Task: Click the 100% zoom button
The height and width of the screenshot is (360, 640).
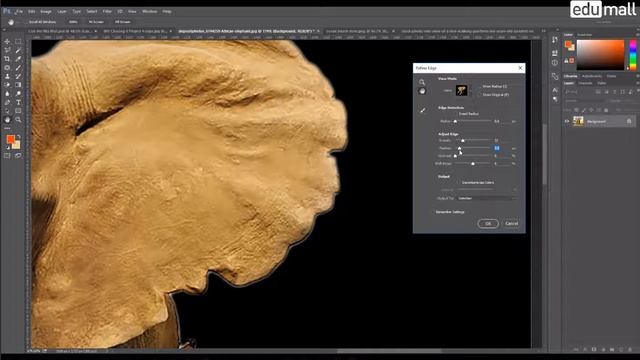Action: (x=73, y=22)
